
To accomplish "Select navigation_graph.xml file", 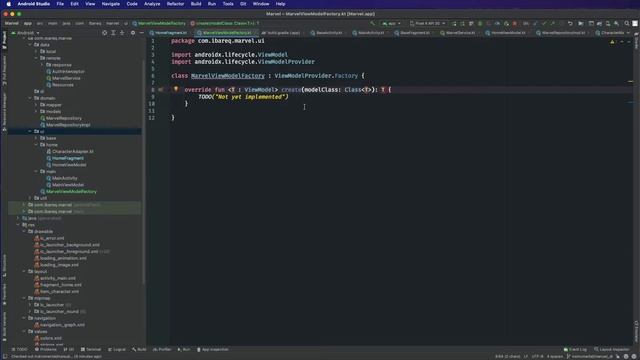I will point(60,325).
